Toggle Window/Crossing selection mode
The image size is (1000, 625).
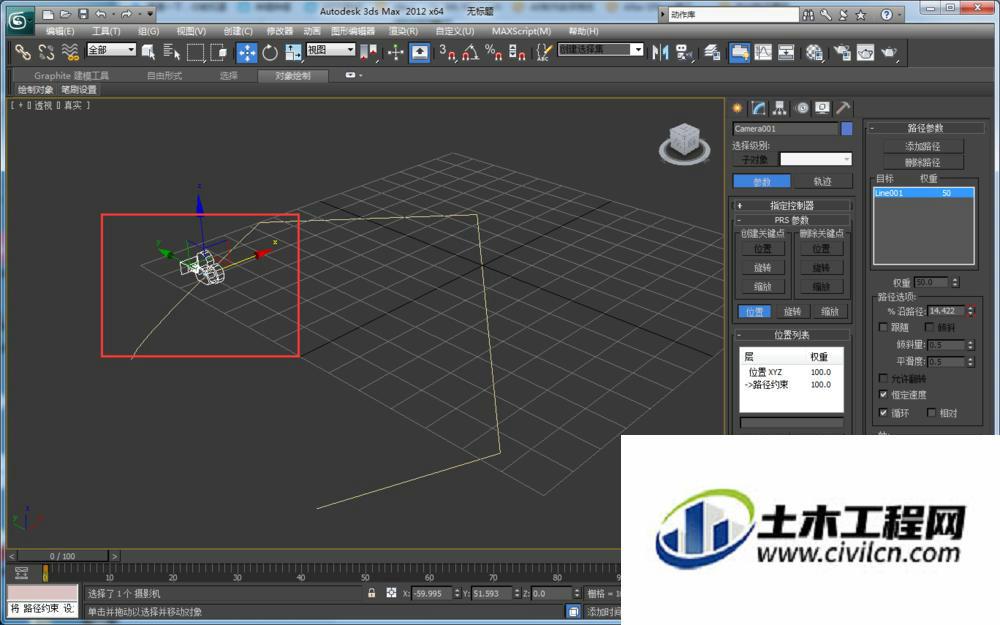(219, 52)
